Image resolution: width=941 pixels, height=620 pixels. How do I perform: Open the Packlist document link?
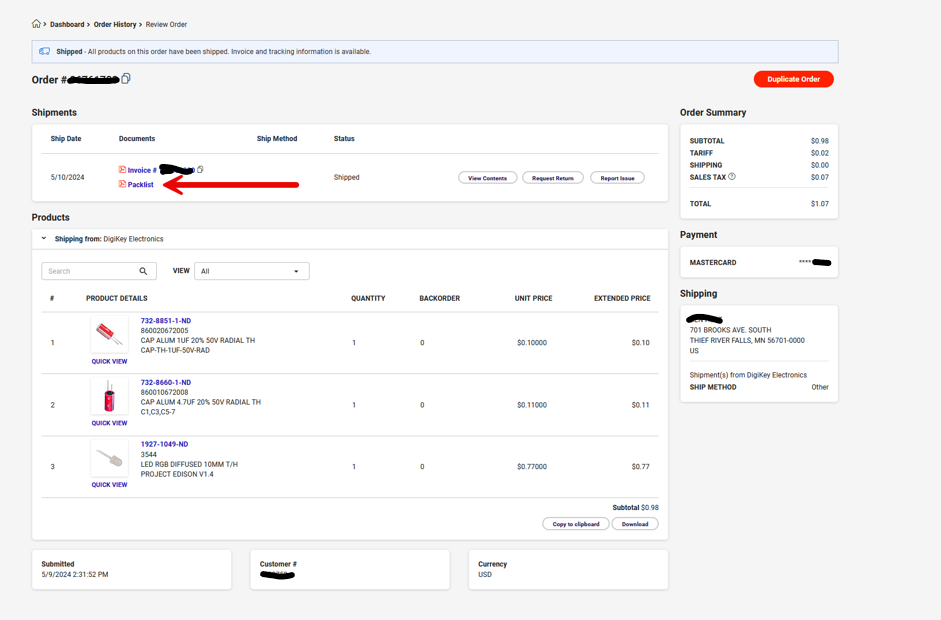140,185
